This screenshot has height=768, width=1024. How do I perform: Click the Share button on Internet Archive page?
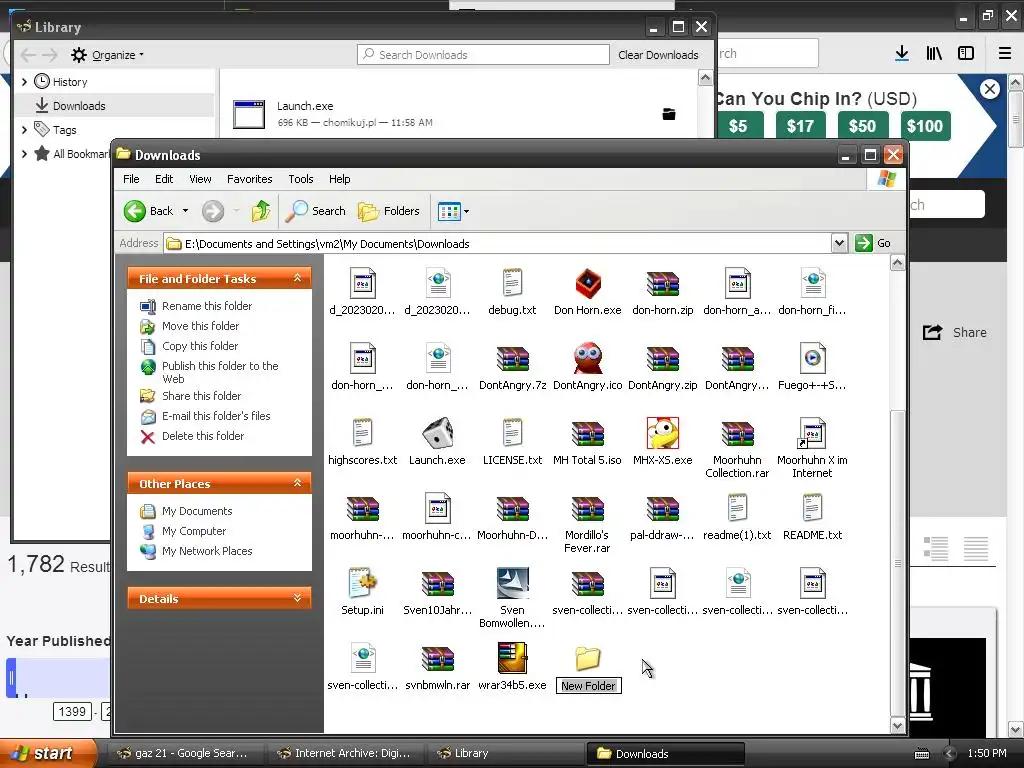(x=955, y=332)
